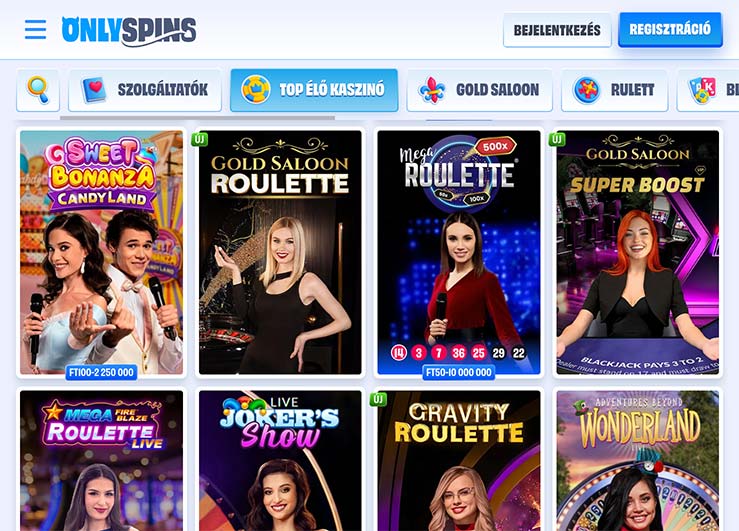Click the Regisztráció button

pyautogui.click(x=670, y=29)
